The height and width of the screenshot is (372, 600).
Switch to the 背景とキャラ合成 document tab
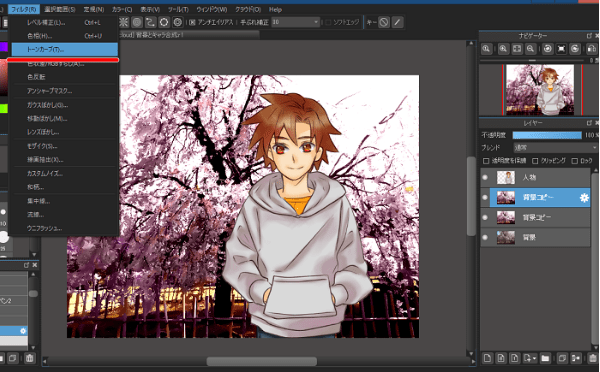pyautogui.click(x=189, y=35)
